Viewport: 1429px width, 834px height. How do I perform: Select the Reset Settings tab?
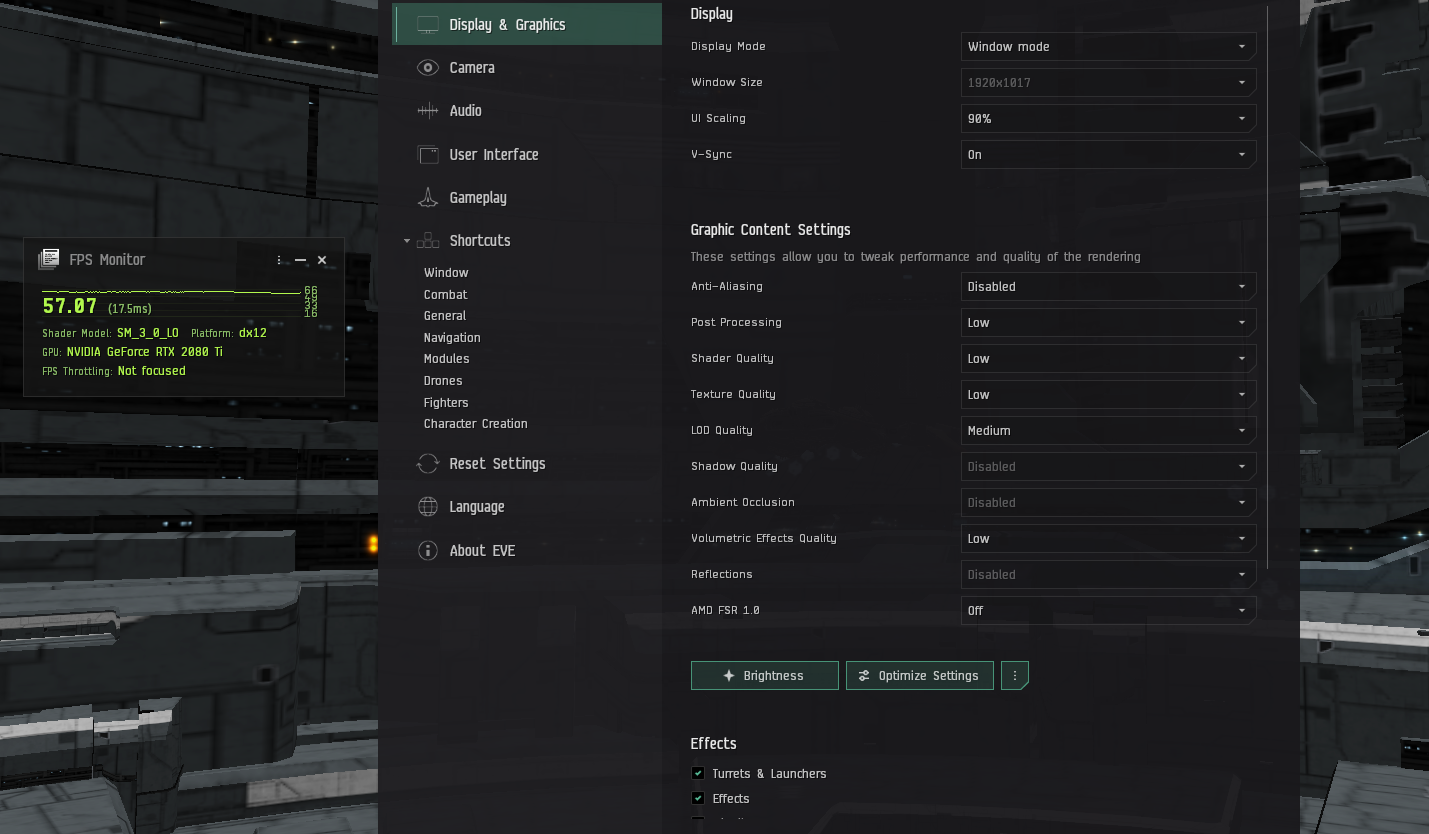coord(527,464)
